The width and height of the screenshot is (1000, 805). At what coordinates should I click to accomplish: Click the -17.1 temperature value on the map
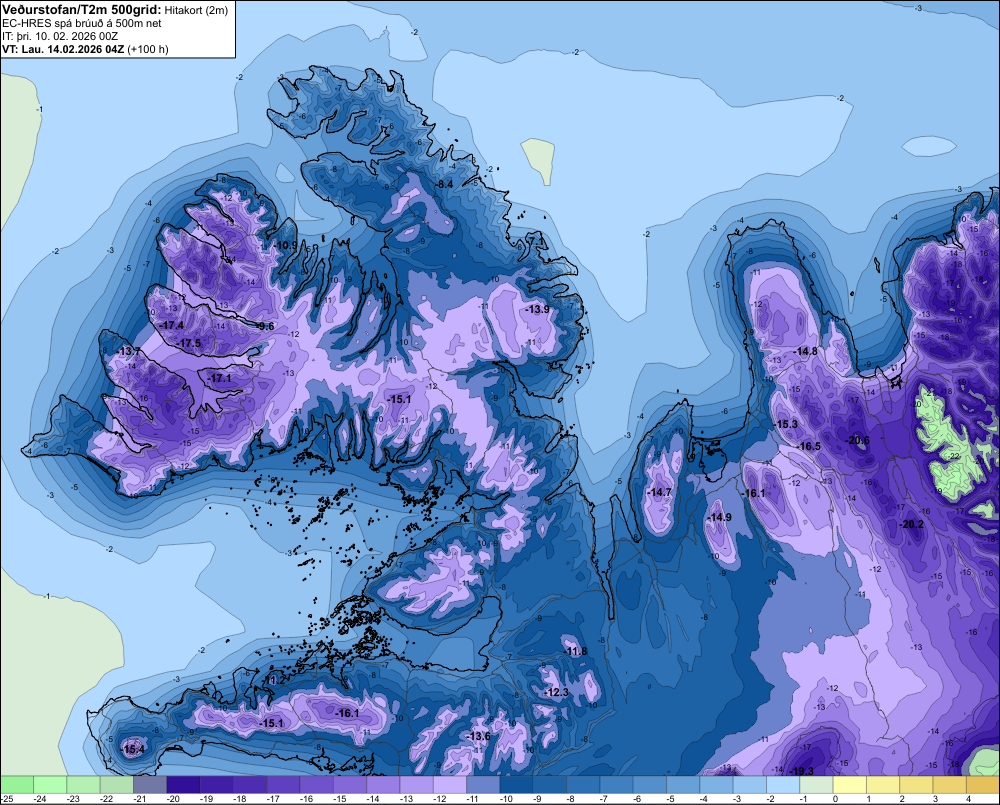click(x=219, y=378)
